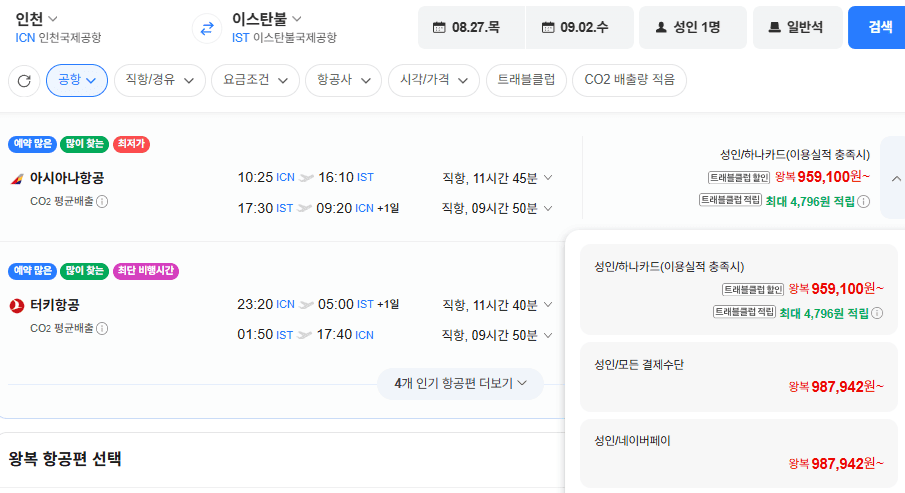Screen dimensions: 905x493
Task: Collapse the Asiana price options panel
Action: click(x=895, y=178)
